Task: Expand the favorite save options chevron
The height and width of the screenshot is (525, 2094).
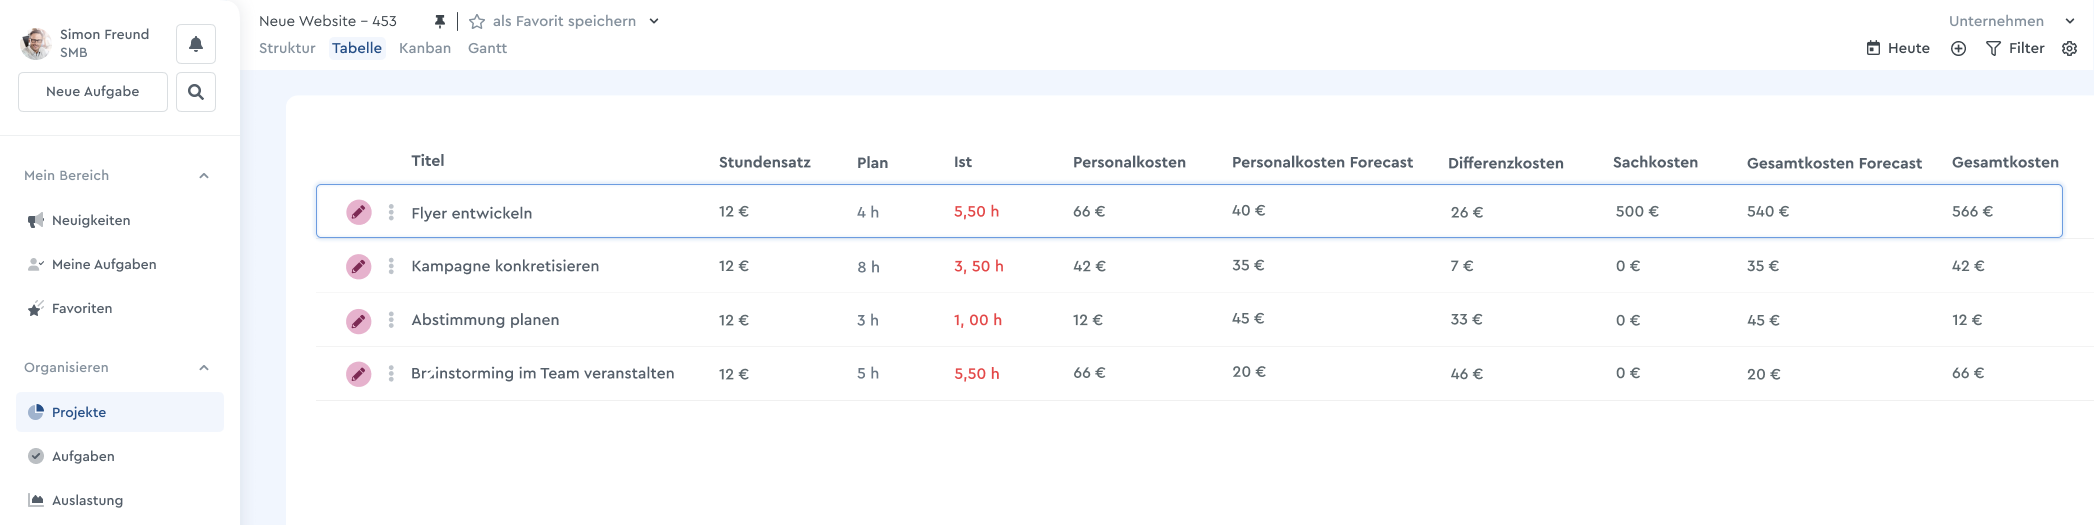Action: coord(654,21)
